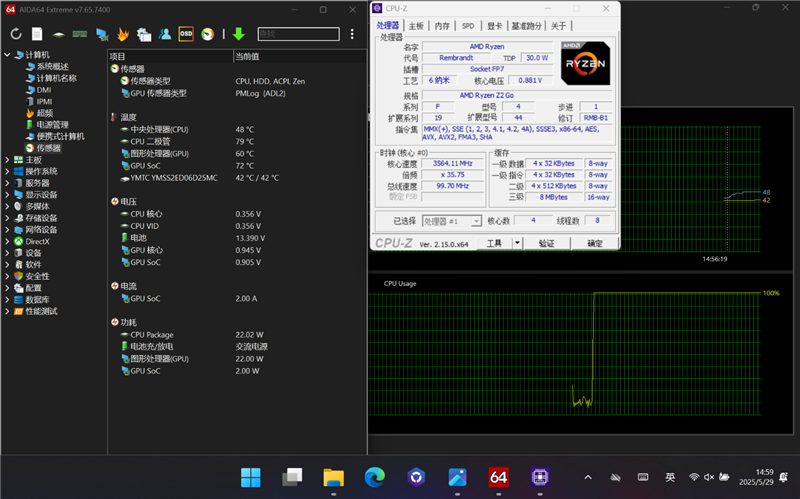This screenshot has width=800, height=499.
Task: Click the CPU-Z 确定 button
Action: (x=594, y=243)
